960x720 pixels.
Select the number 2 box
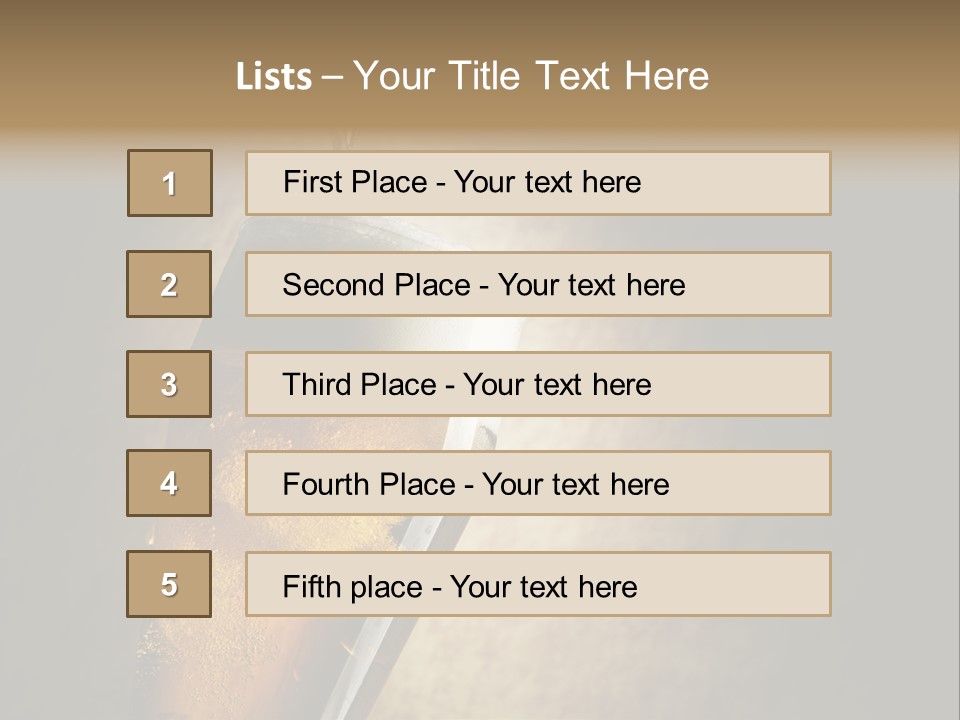click(169, 284)
